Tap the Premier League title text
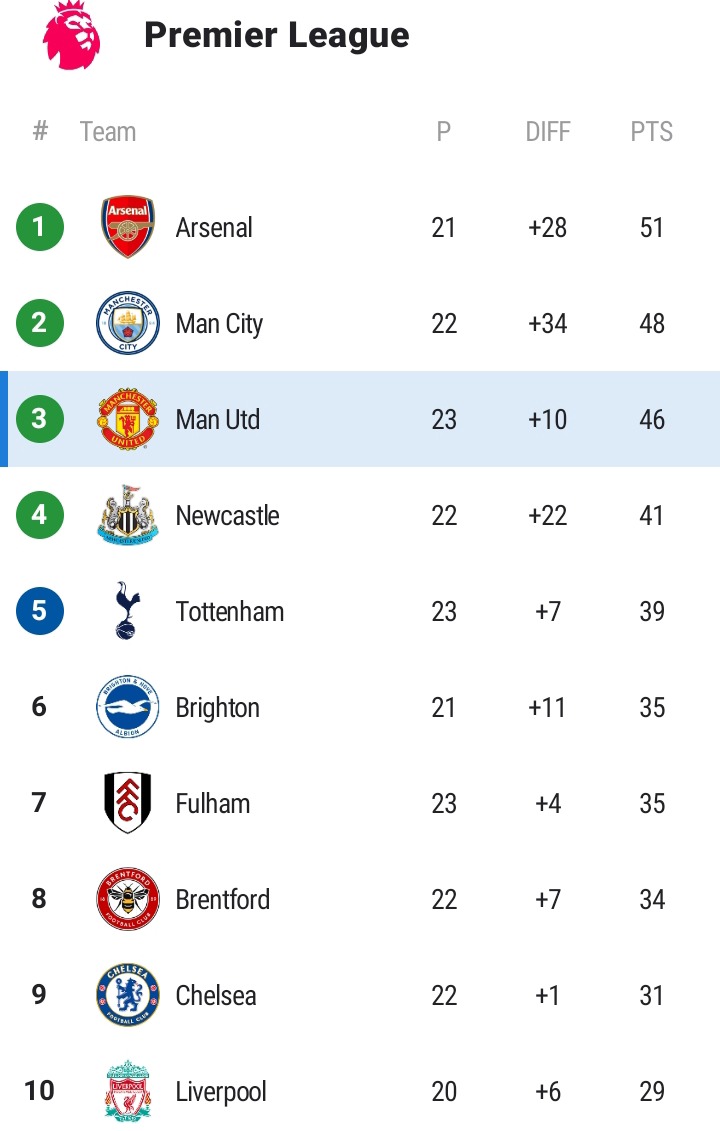 coord(277,35)
